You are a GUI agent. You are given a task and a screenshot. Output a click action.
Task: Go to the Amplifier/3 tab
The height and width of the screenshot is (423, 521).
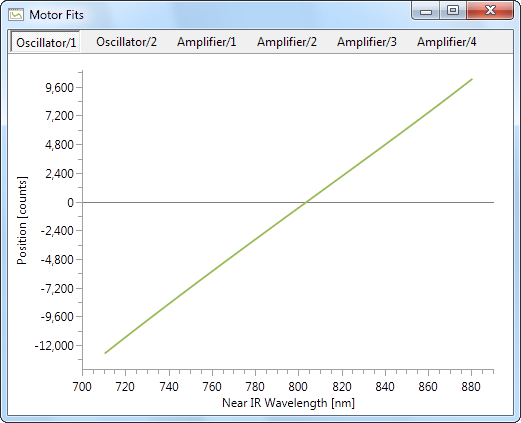pos(367,42)
